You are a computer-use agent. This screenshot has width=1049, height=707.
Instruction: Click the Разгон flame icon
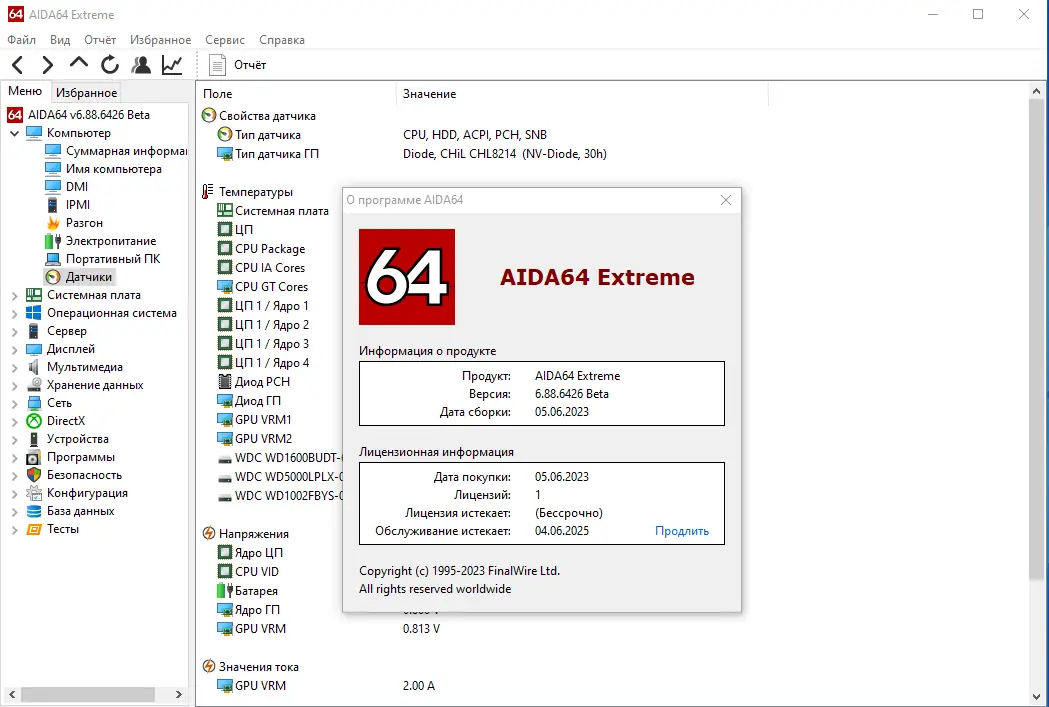(53, 223)
